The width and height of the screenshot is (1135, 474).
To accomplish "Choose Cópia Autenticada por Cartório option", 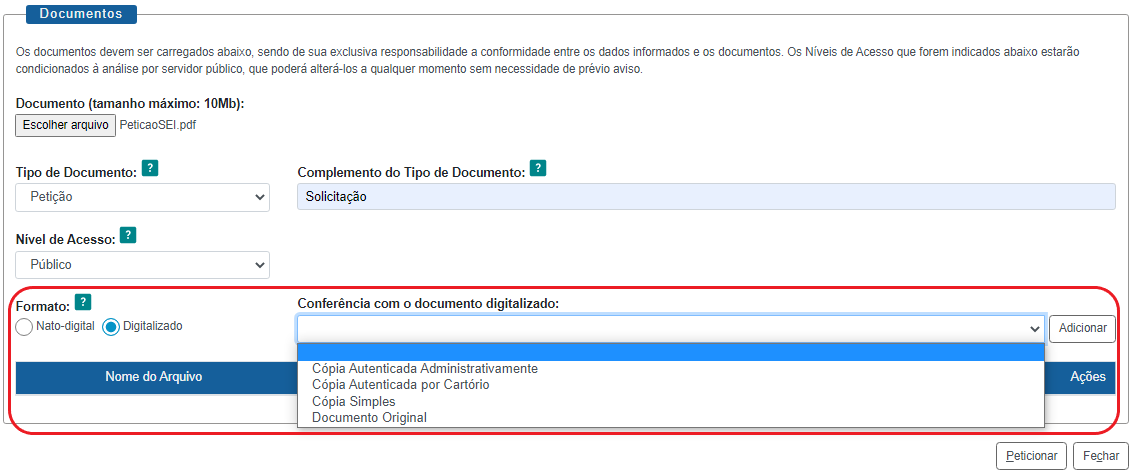I will (x=400, y=384).
